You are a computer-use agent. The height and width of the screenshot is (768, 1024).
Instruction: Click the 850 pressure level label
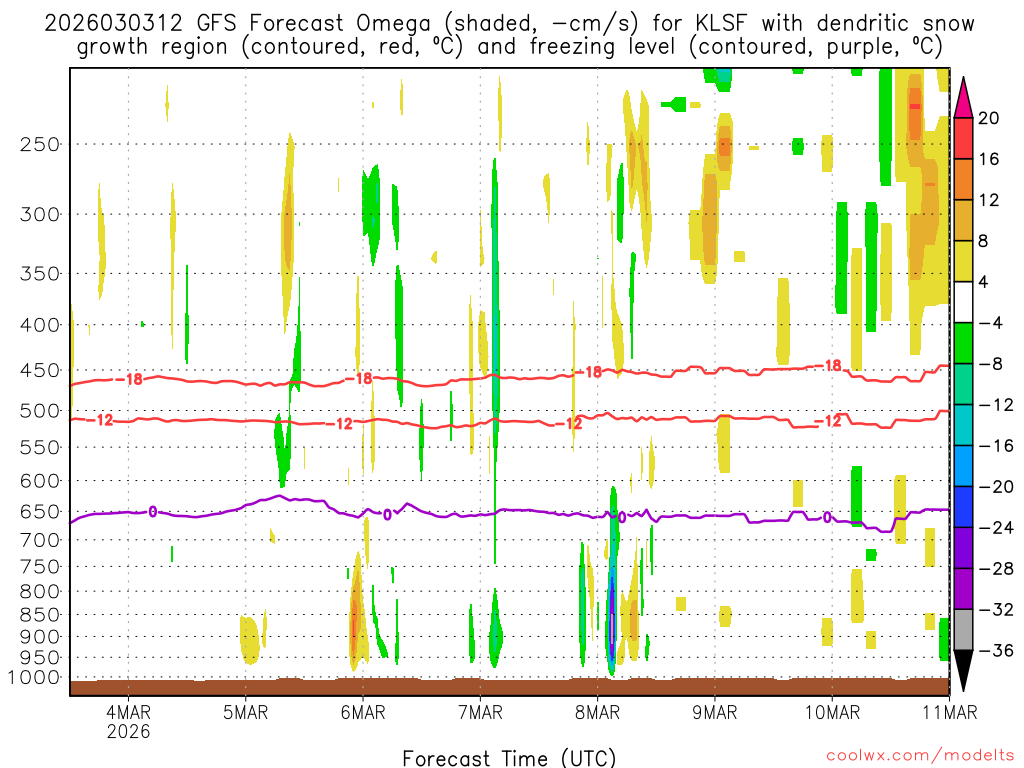click(x=40, y=615)
